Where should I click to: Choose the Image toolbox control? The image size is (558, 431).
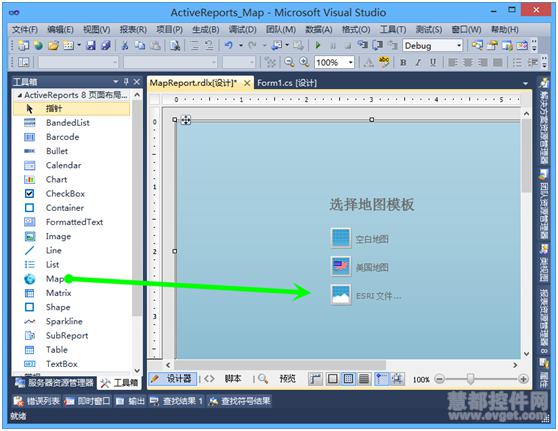click(58, 236)
